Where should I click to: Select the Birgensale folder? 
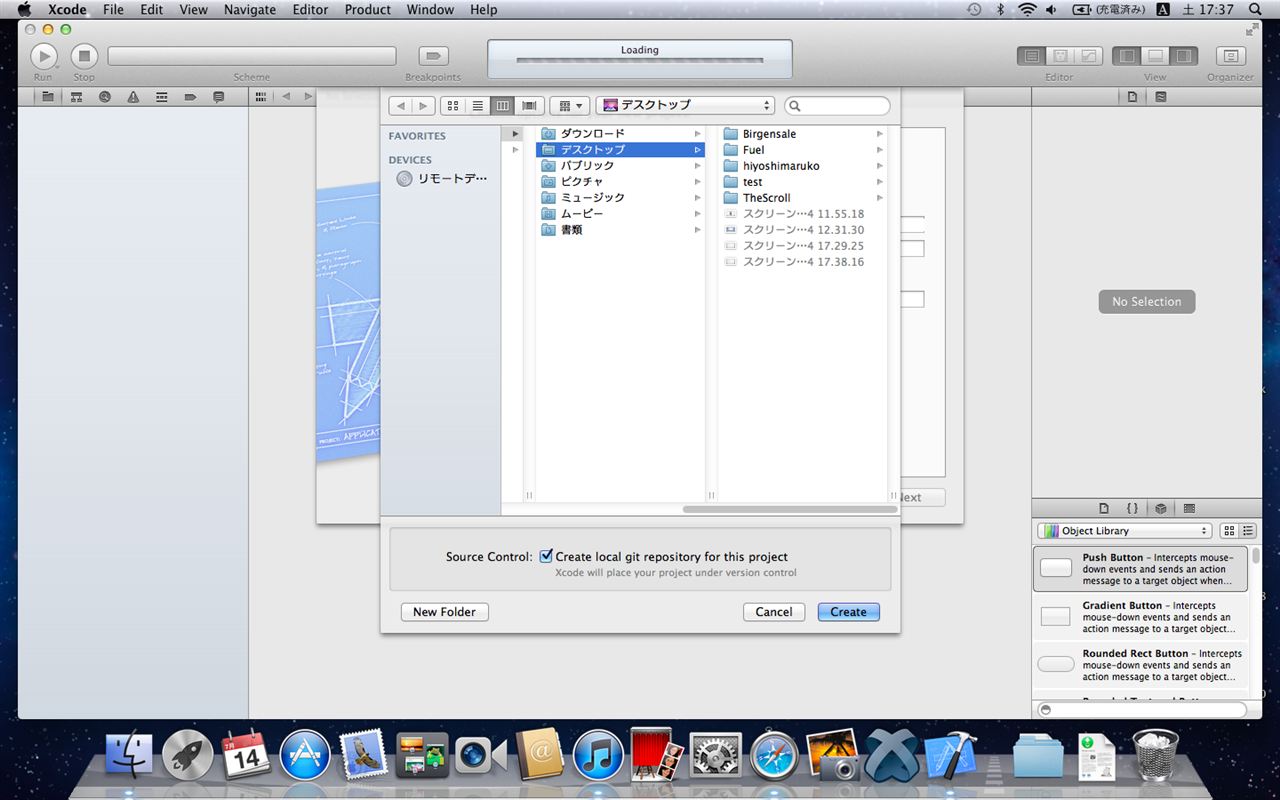(803, 133)
